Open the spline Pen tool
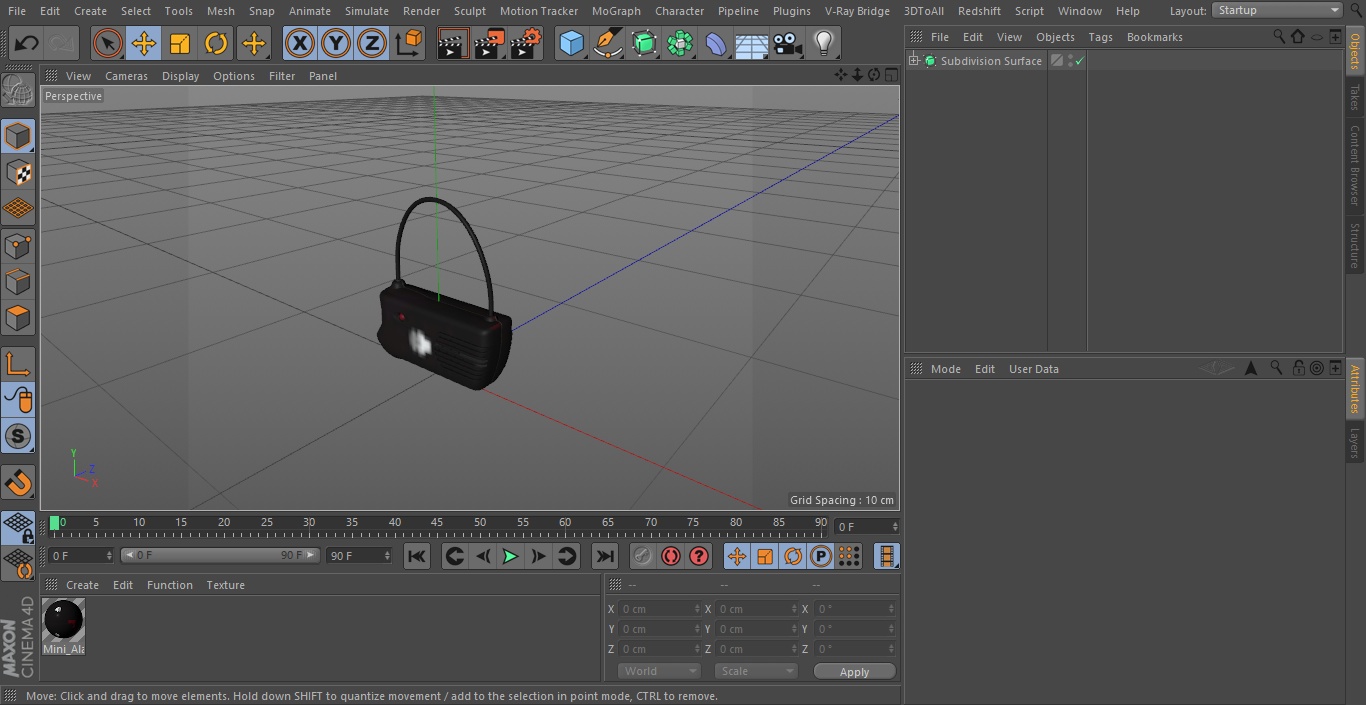 point(607,43)
